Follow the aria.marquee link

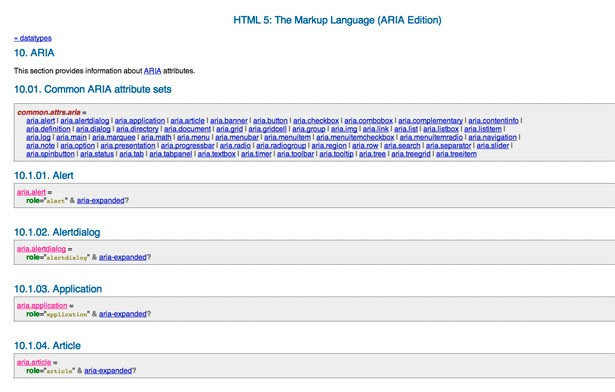coord(114,137)
